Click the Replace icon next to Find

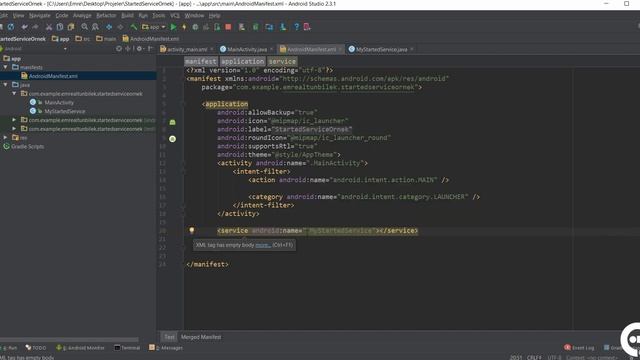pyautogui.click(x=96, y=27)
